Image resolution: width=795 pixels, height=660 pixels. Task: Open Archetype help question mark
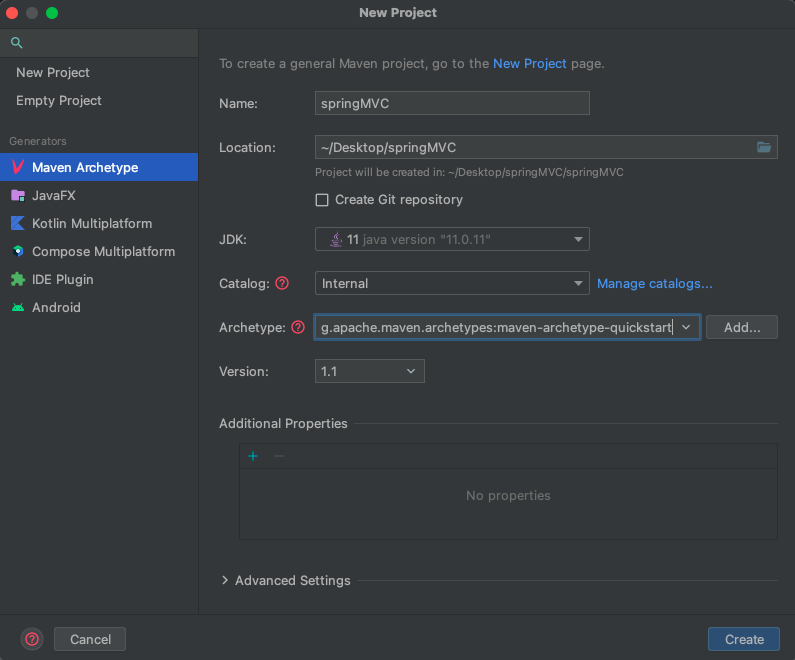298,327
